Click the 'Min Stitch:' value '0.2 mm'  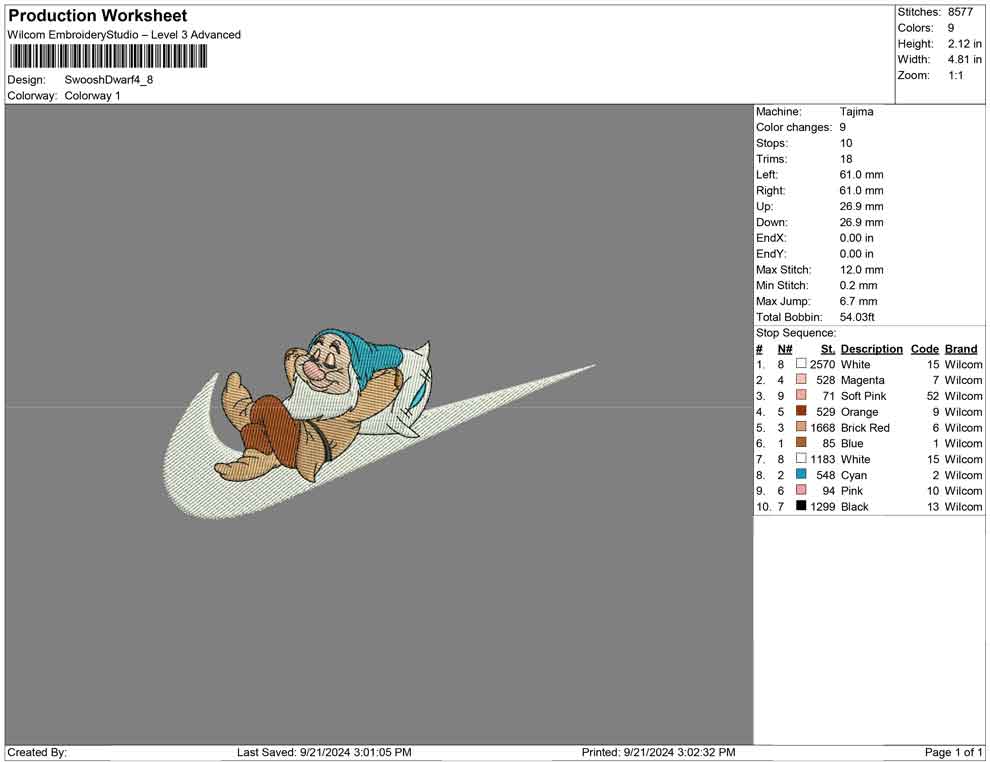tap(858, 285)
